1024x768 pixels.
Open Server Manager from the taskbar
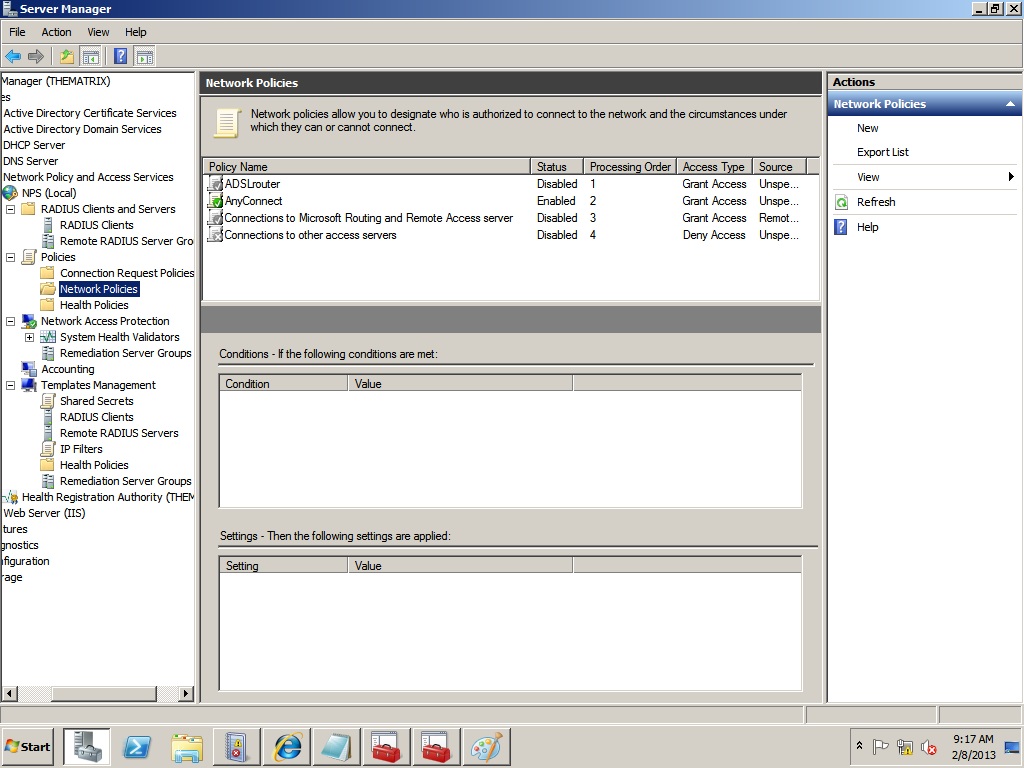[x=87, y=746]
